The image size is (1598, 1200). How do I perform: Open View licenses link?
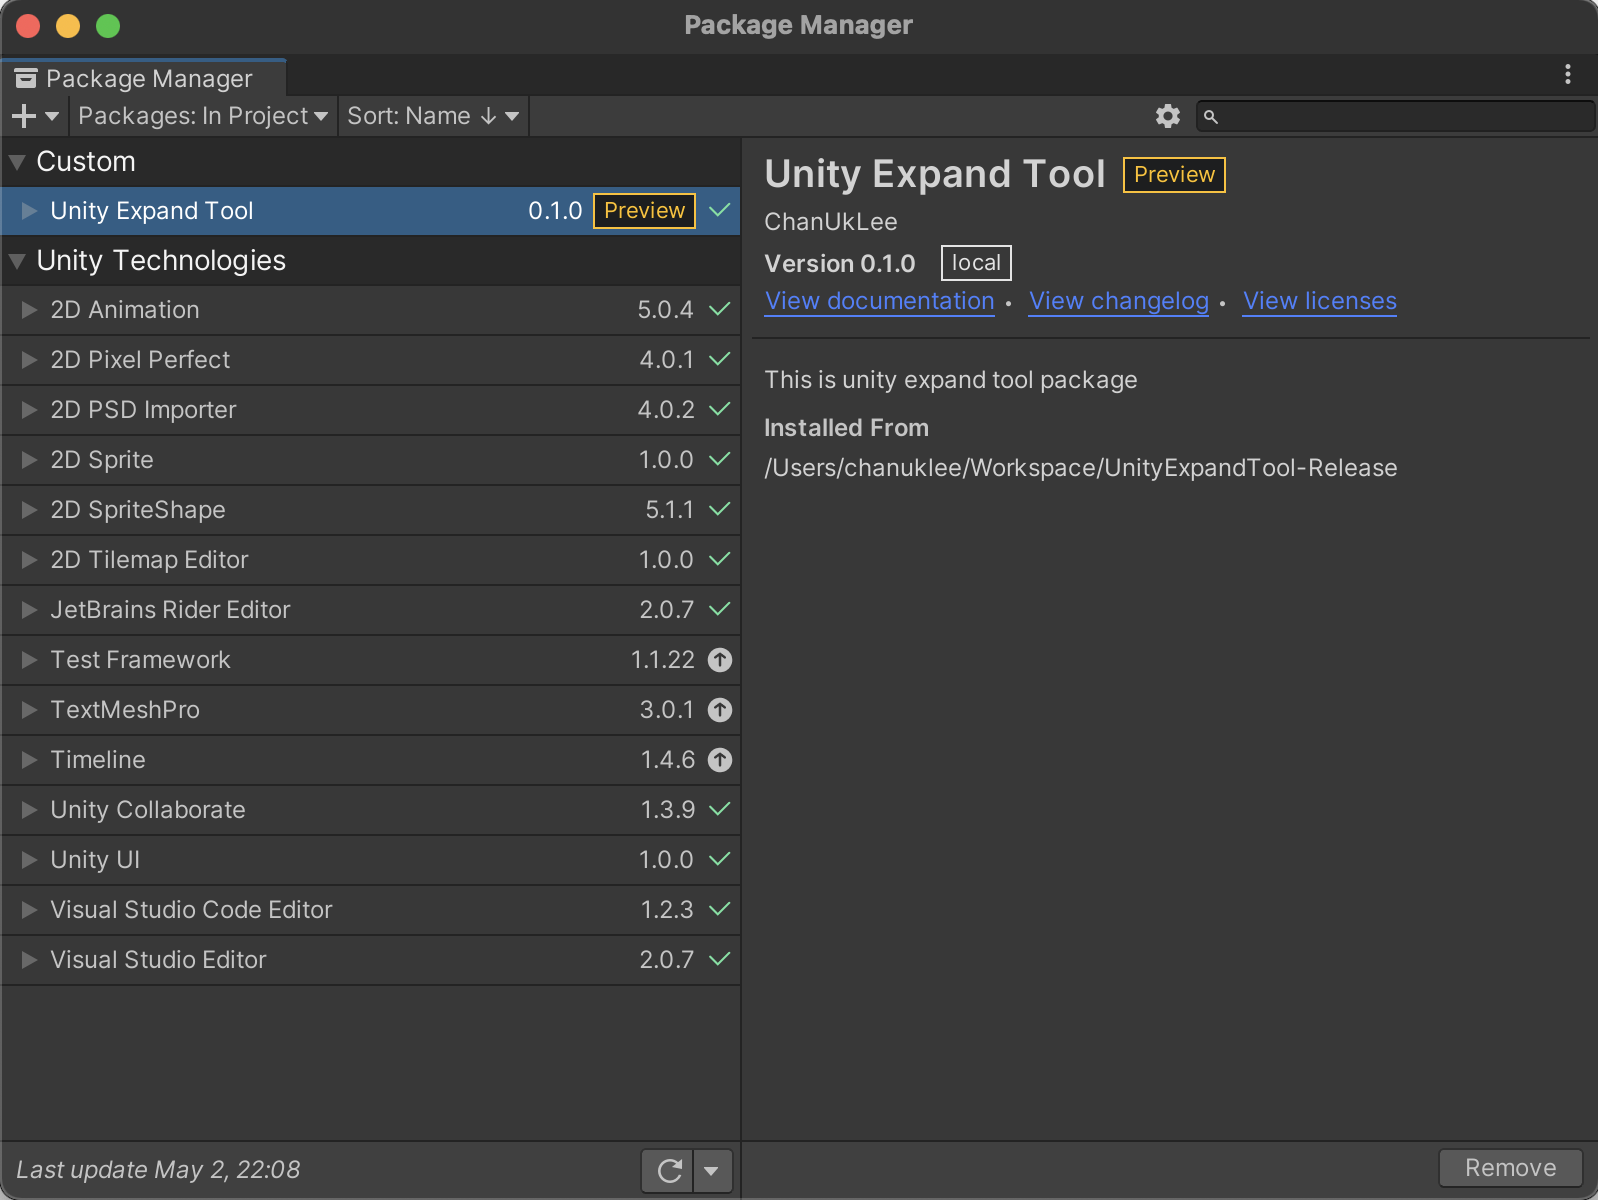[x=1319, y=301]
